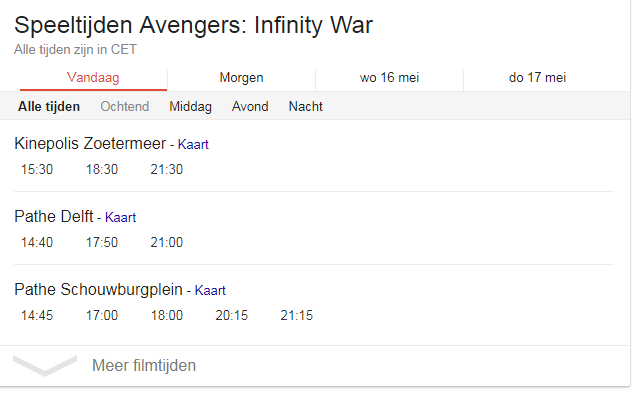Image resolution: width=632 pixels, height=393 pixels.
Task: Open Kaart link for Pathe Delft
Action: (x=121, y=217)
